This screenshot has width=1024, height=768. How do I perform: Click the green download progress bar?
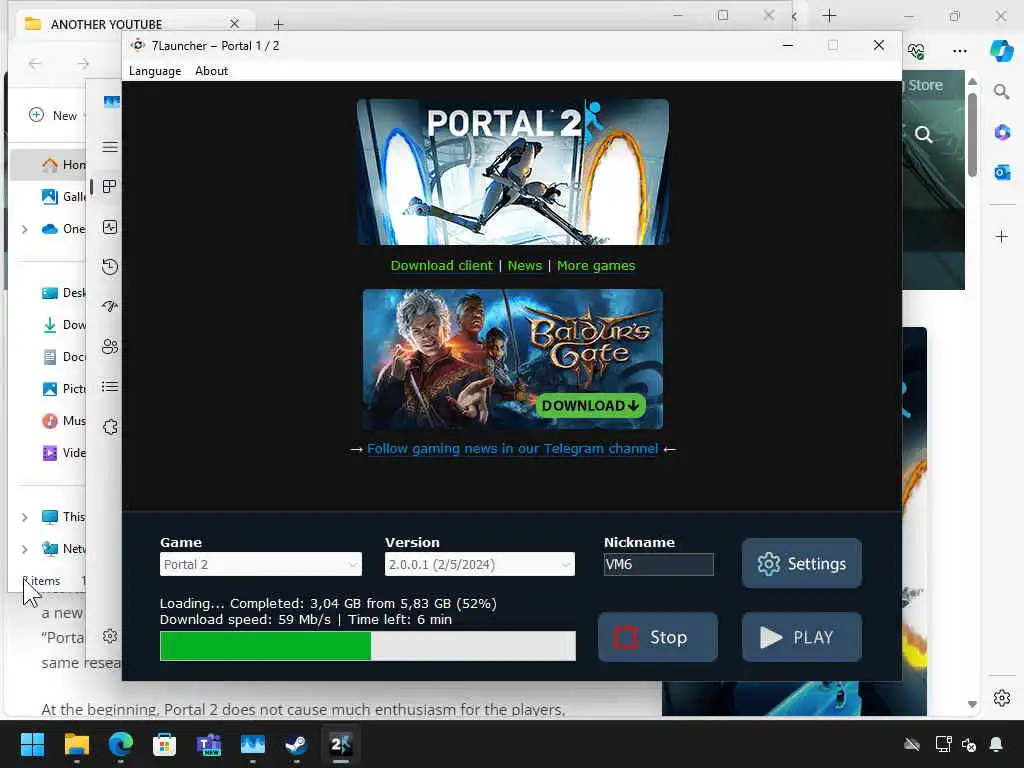click(x=368, y=646)
